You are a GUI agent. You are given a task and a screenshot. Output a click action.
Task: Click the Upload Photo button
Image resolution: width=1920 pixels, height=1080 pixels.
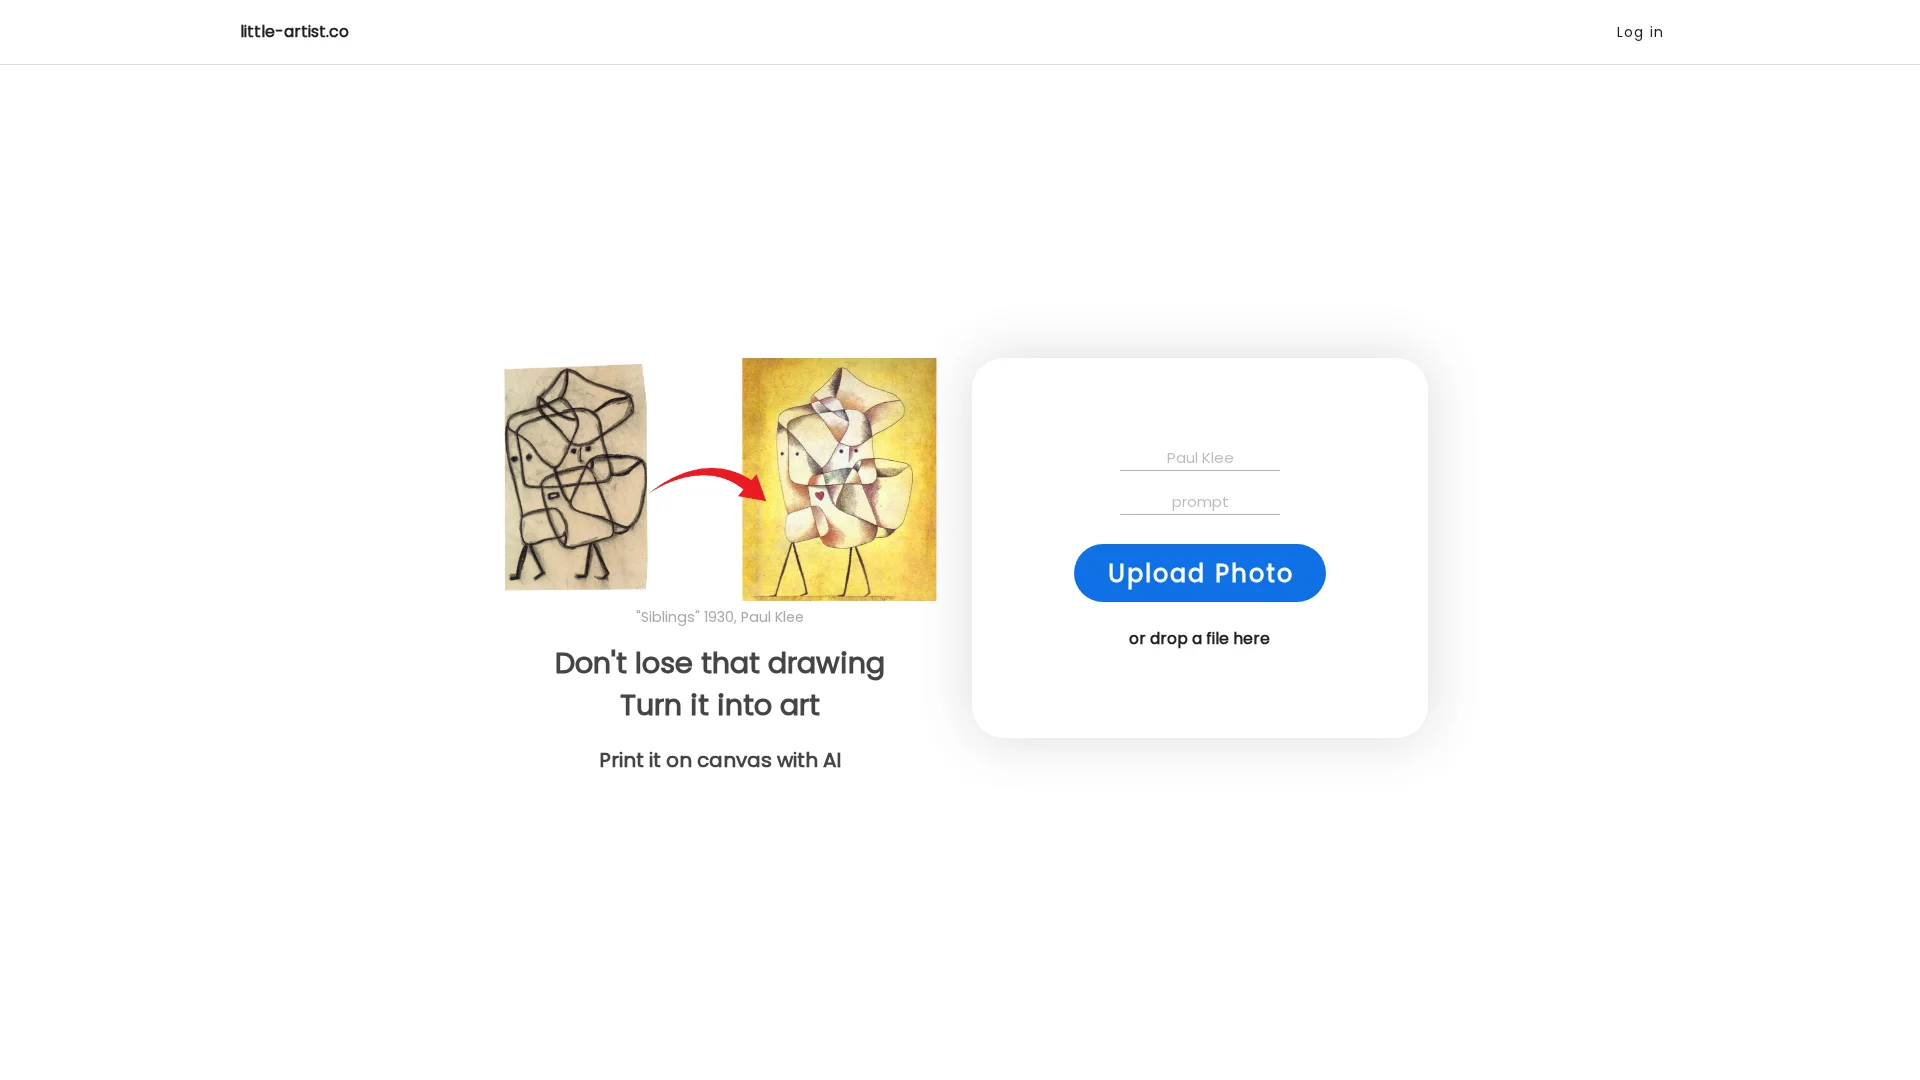(1199, 573)
